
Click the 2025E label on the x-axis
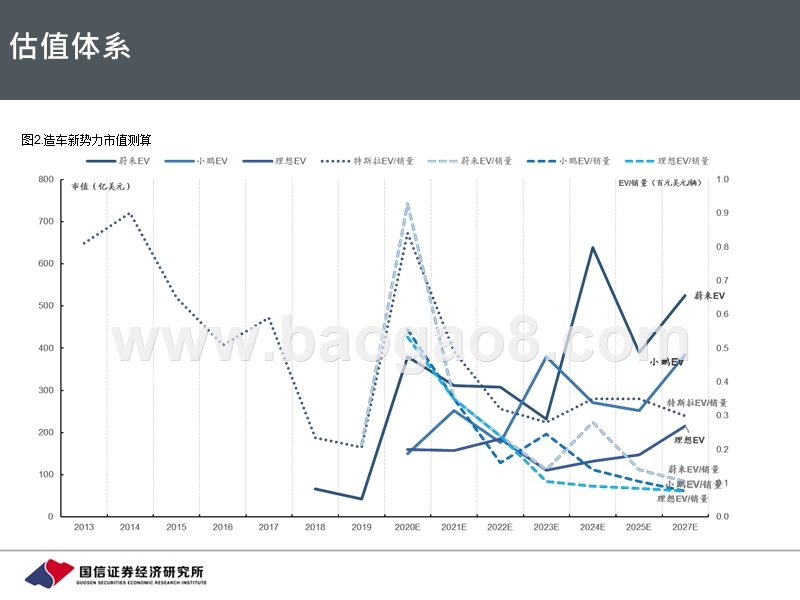tap(638, 527)
